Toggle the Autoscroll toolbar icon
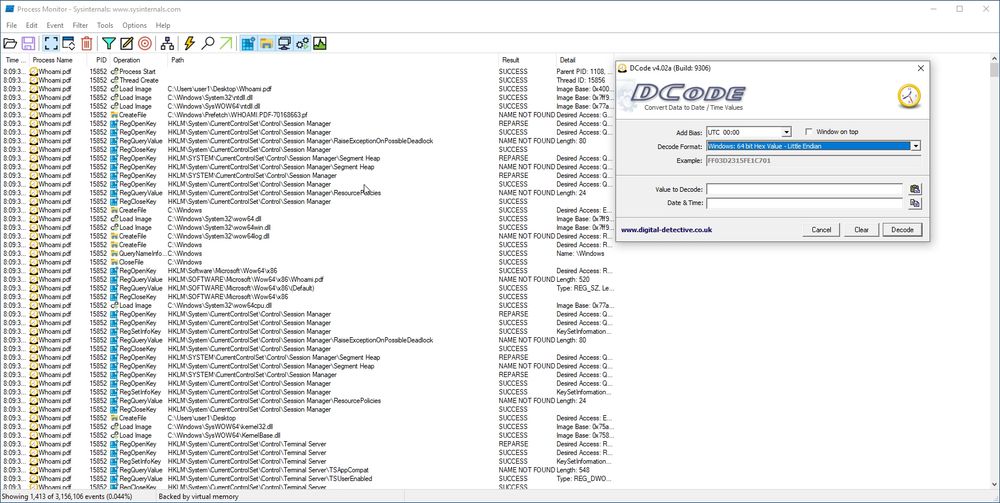 tap(68, 43)
